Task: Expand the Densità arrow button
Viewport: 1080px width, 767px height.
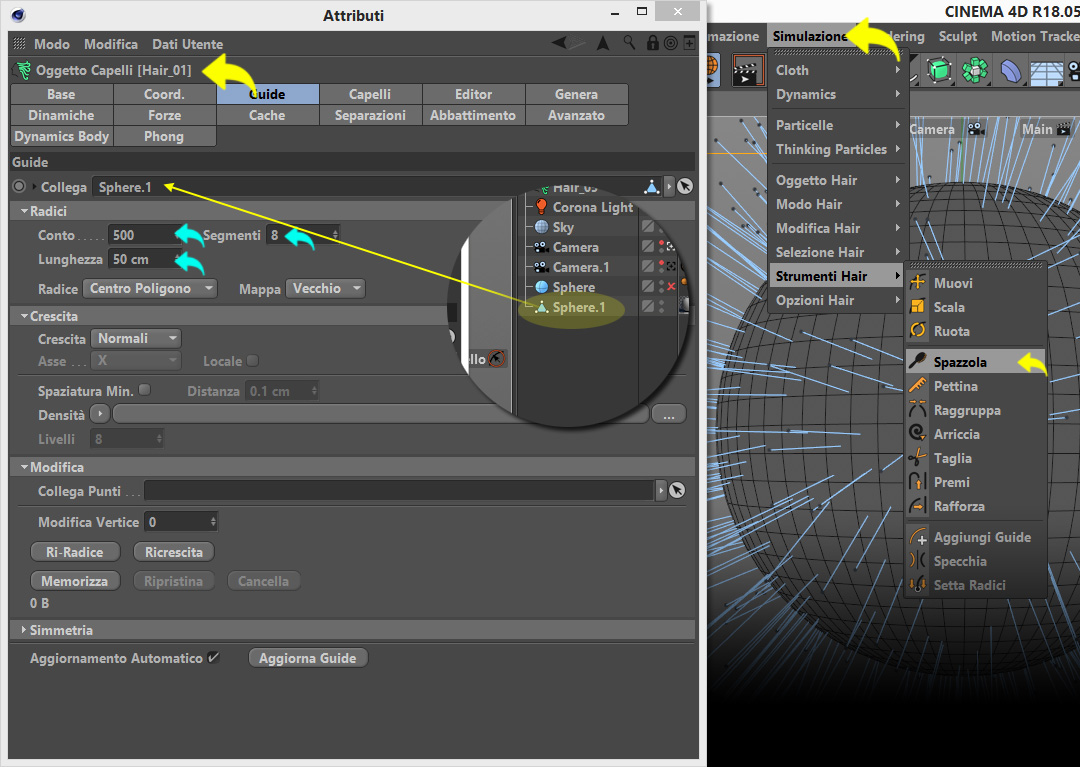Action: click(x=100, y=414)
